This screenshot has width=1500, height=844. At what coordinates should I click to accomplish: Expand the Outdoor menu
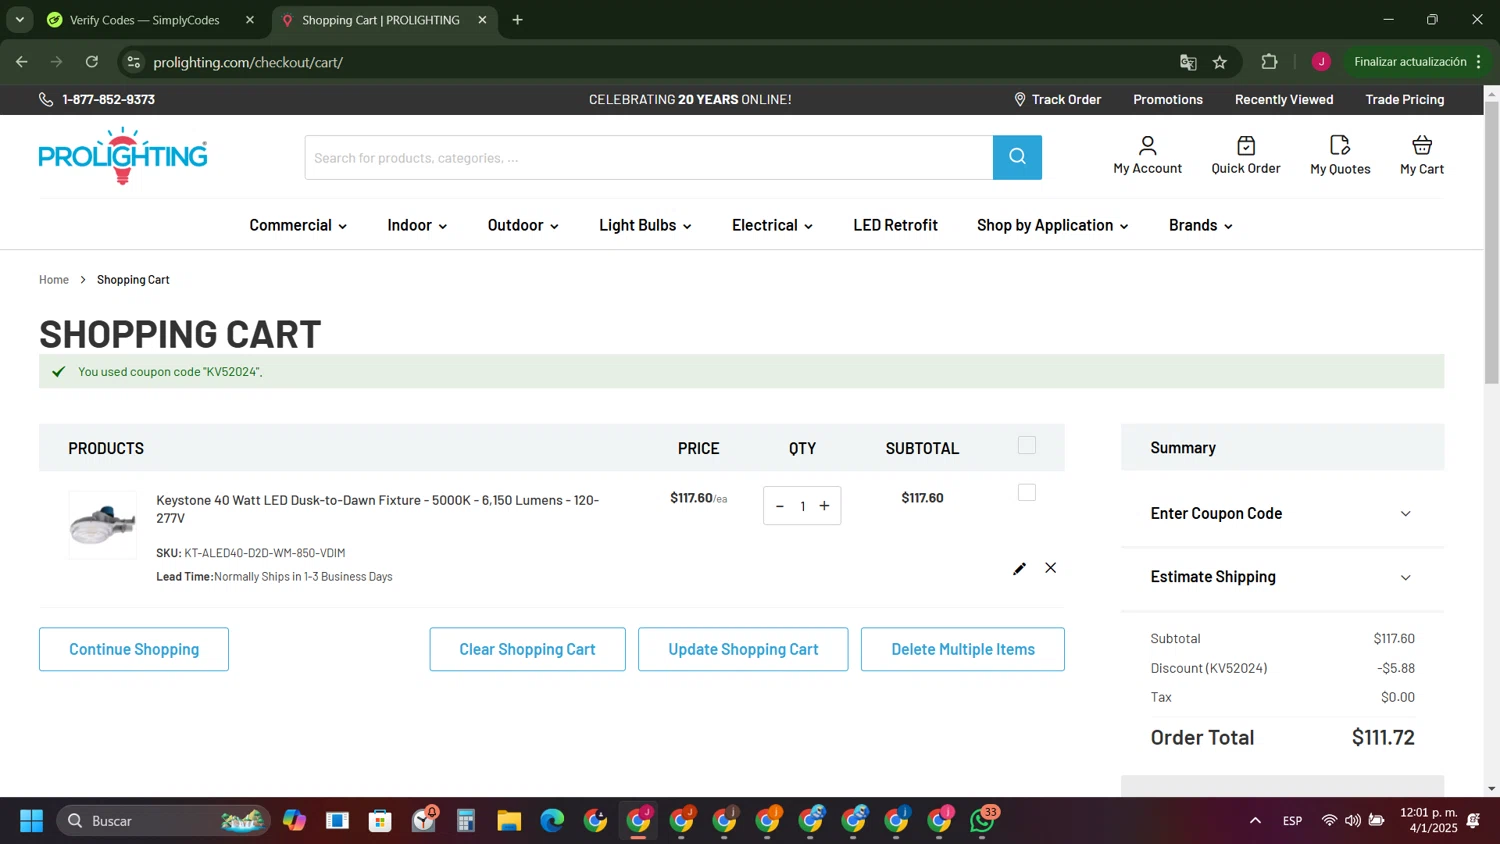523,225
